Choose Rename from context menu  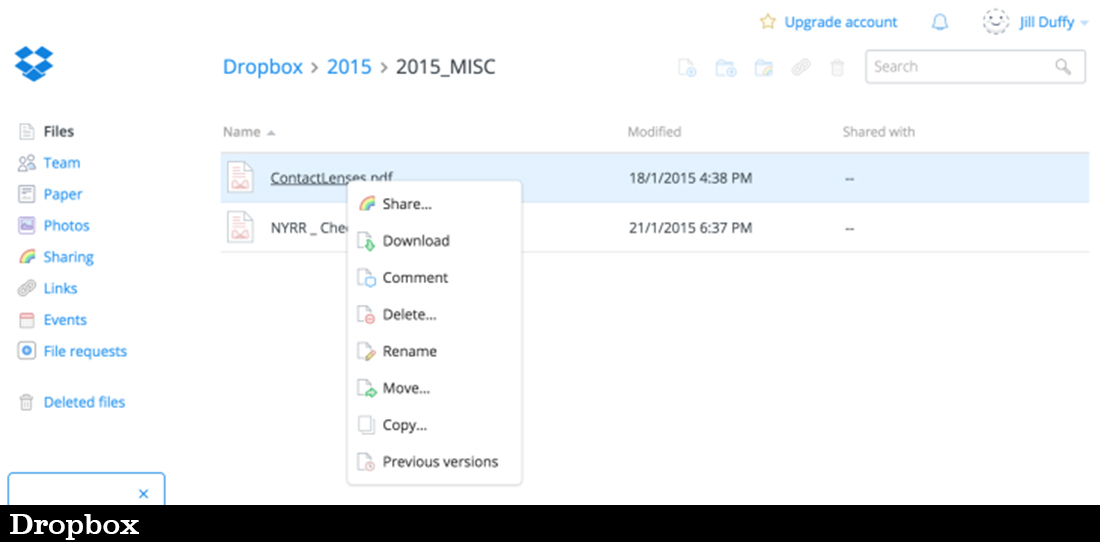point(434,351)
